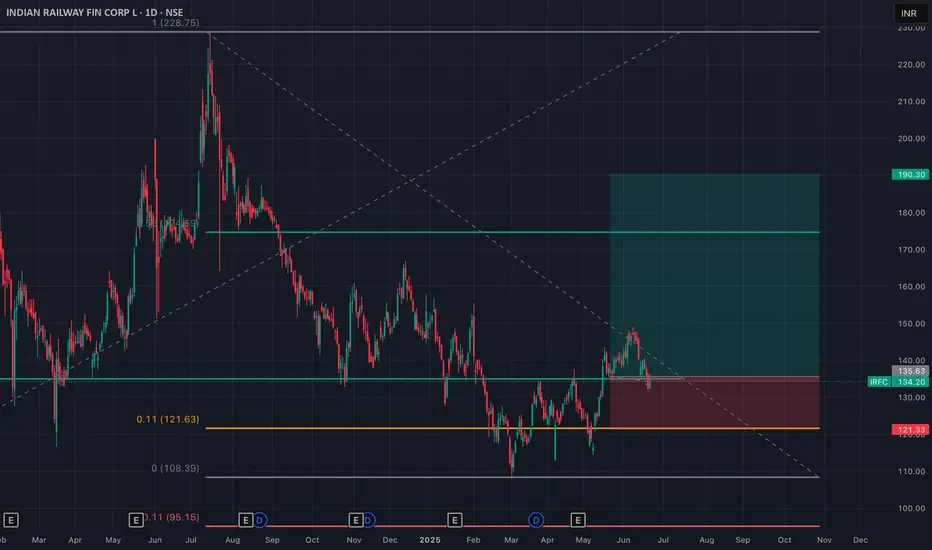Open the earnings E marker above May 2025
The height and width of the screenshot is (550, 932).
click(578, 520)
